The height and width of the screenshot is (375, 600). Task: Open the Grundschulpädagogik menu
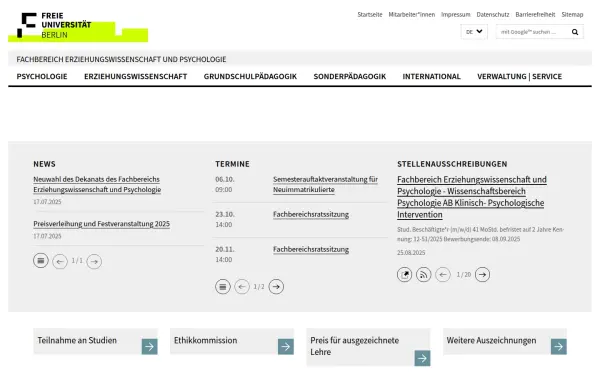(x=250, y=77)
